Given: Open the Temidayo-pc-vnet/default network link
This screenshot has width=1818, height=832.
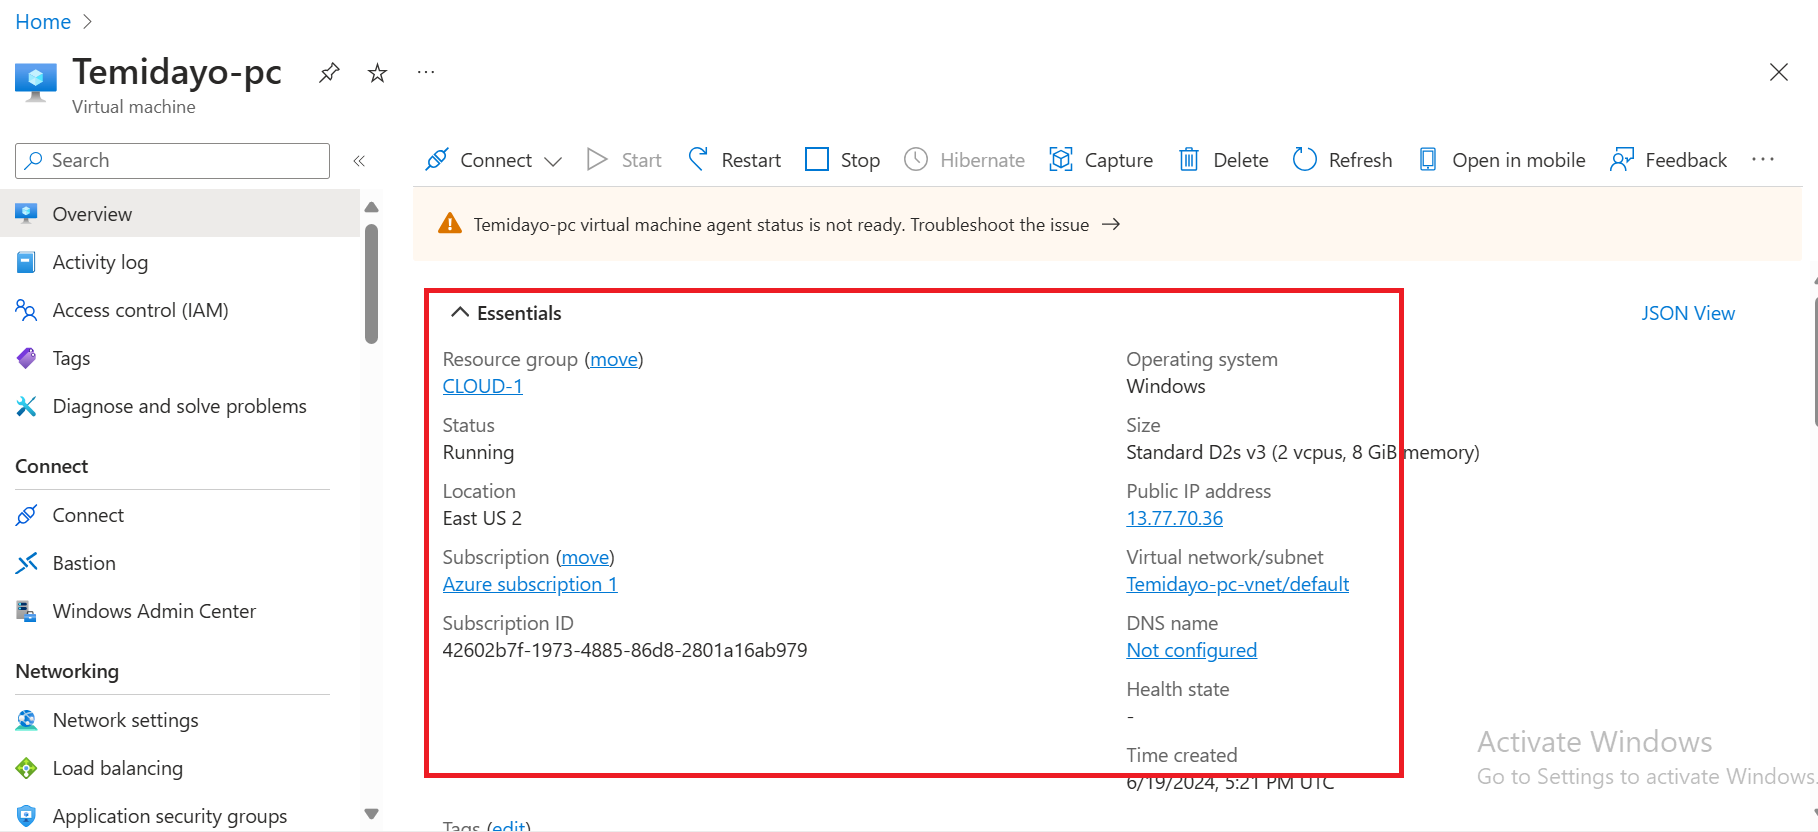Looking at the screenshot, I should coord(1237,584).
